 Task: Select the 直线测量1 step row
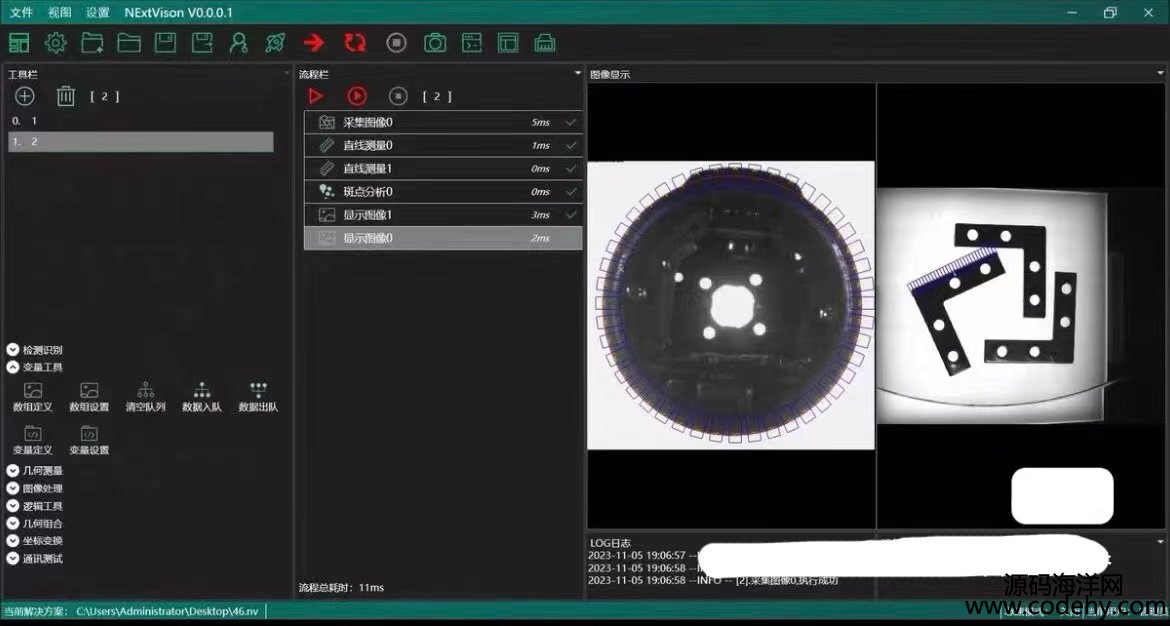click(443, 169)
